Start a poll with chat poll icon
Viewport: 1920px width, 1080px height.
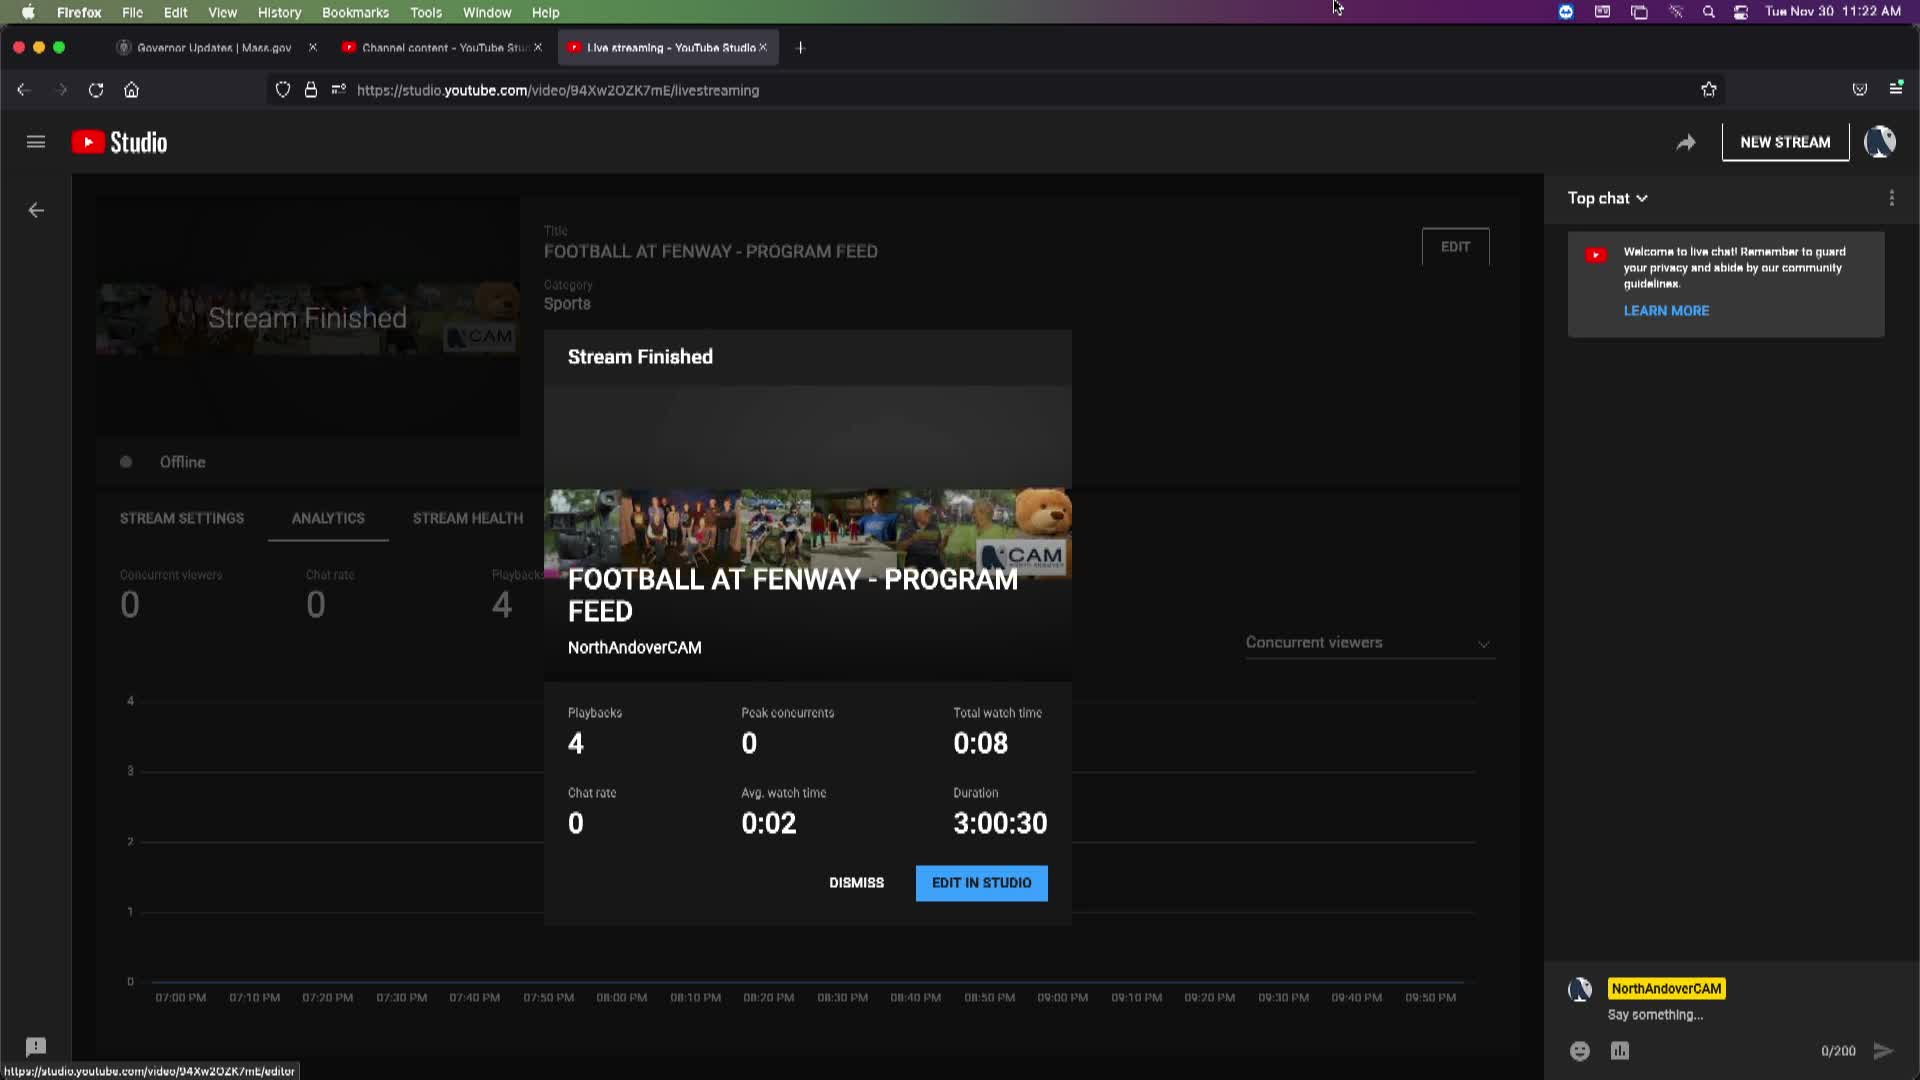point(1620,1051)
